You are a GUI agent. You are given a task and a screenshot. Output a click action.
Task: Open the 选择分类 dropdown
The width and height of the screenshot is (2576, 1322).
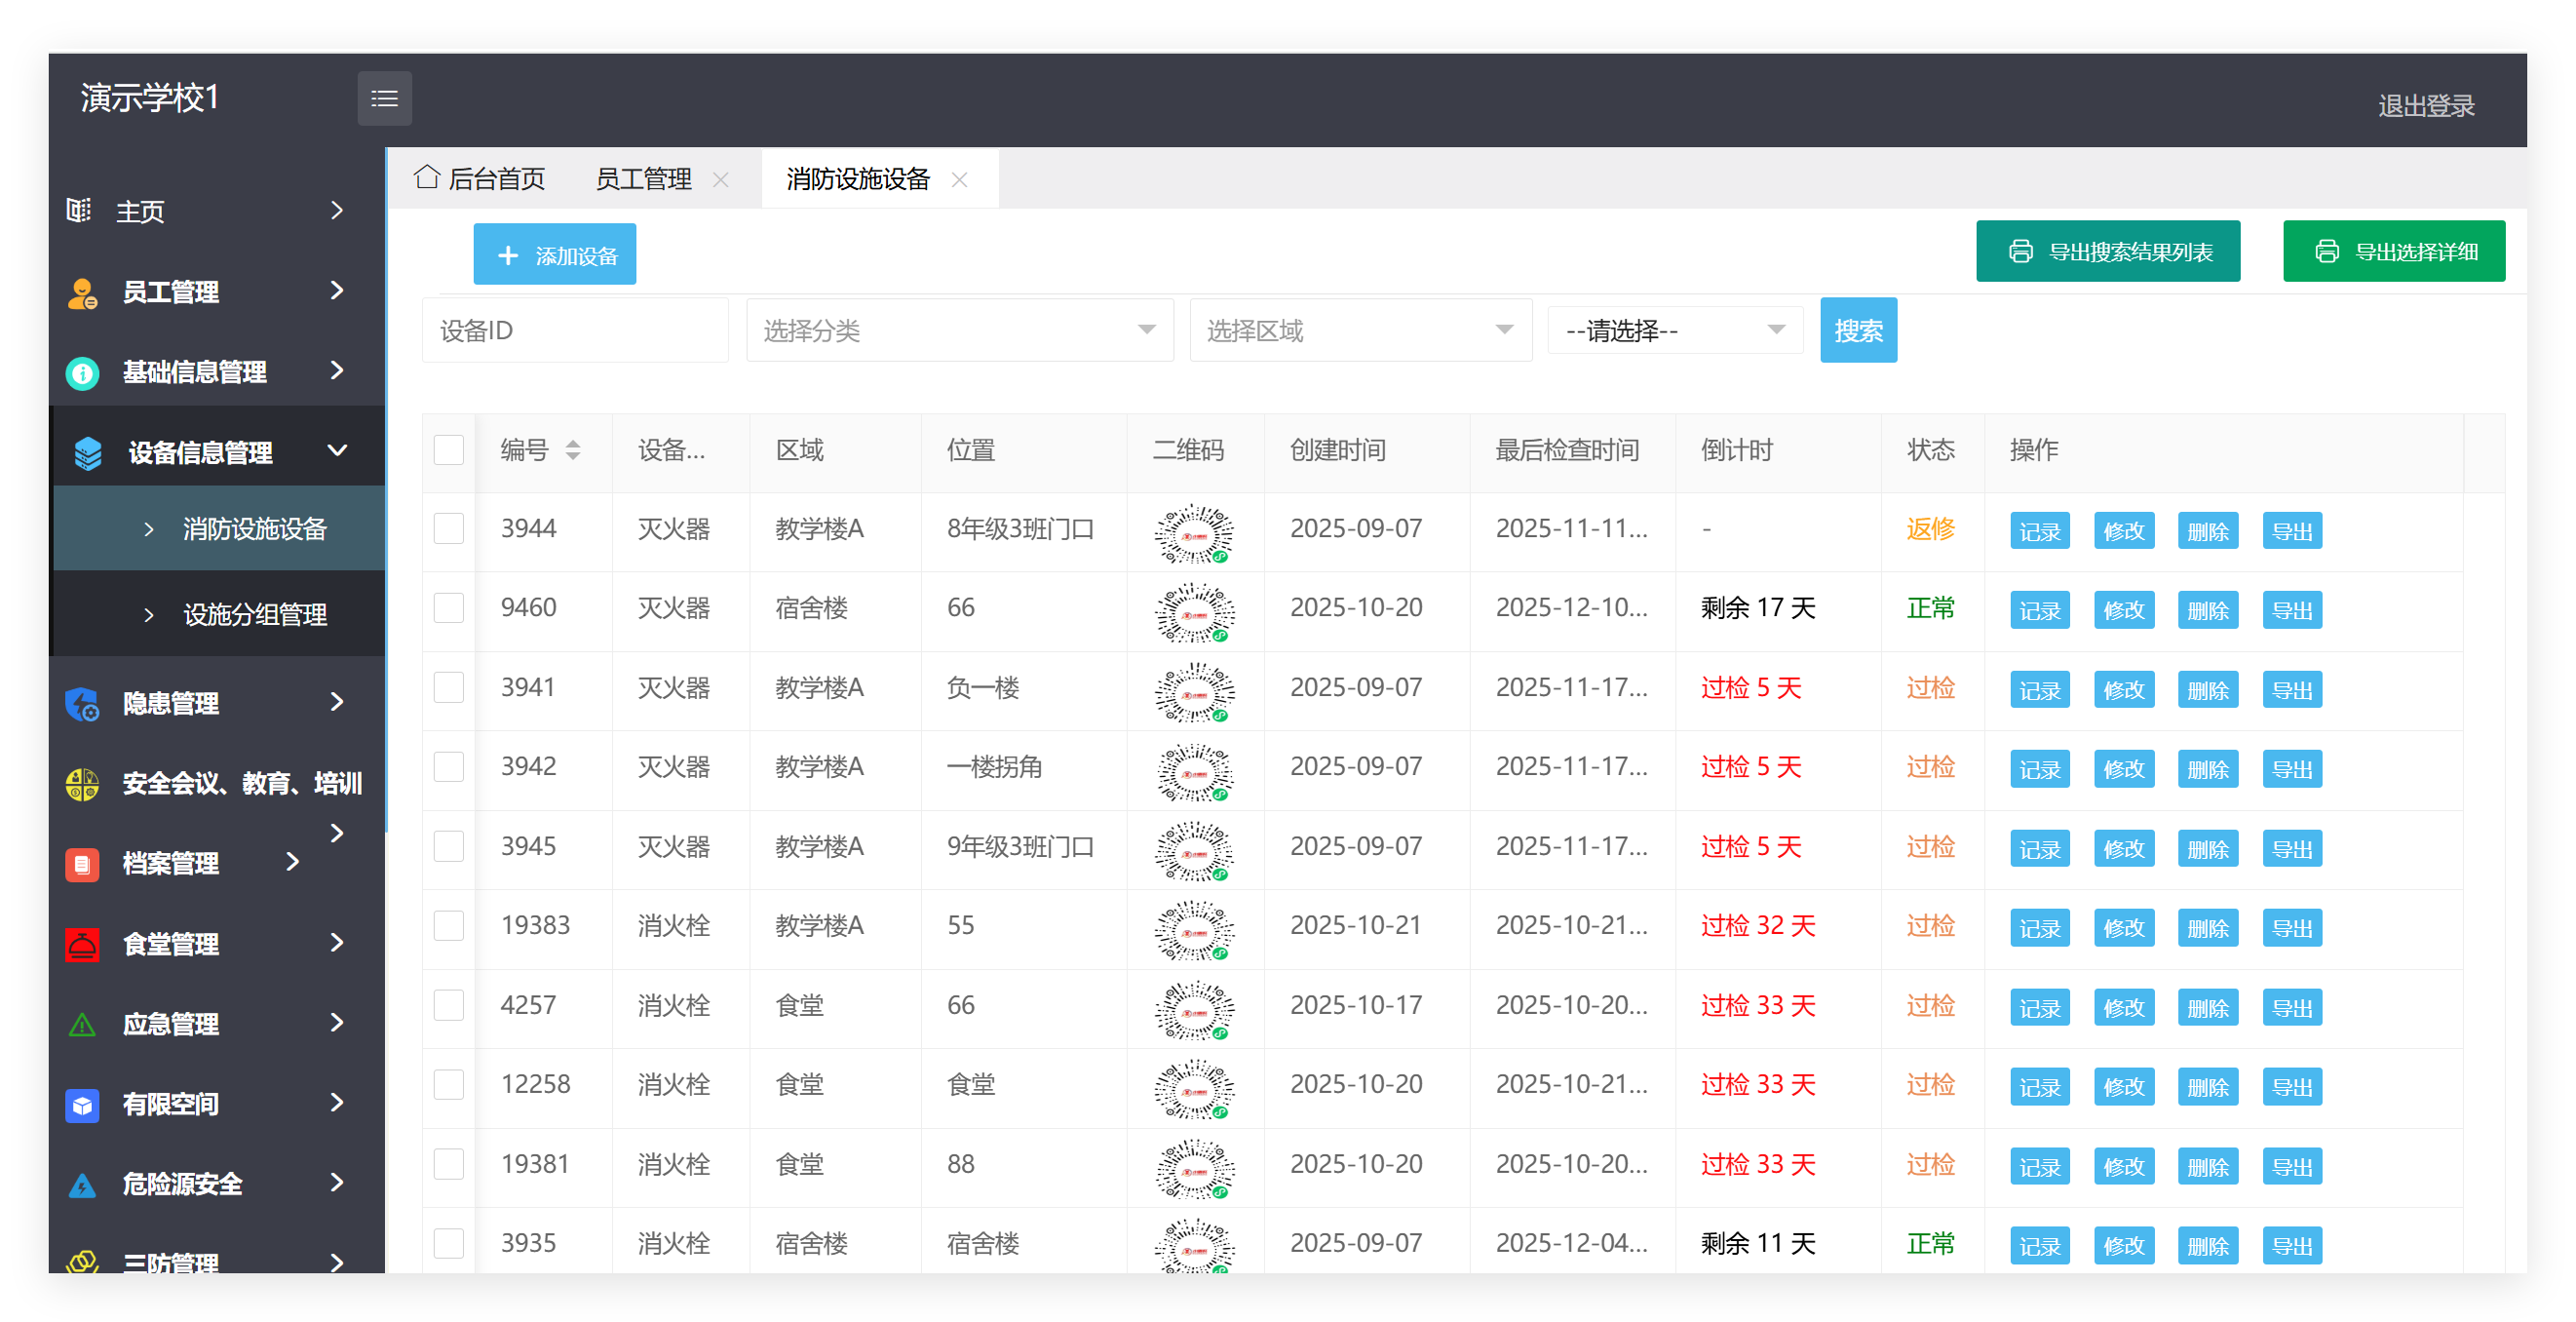click(958, 330)
